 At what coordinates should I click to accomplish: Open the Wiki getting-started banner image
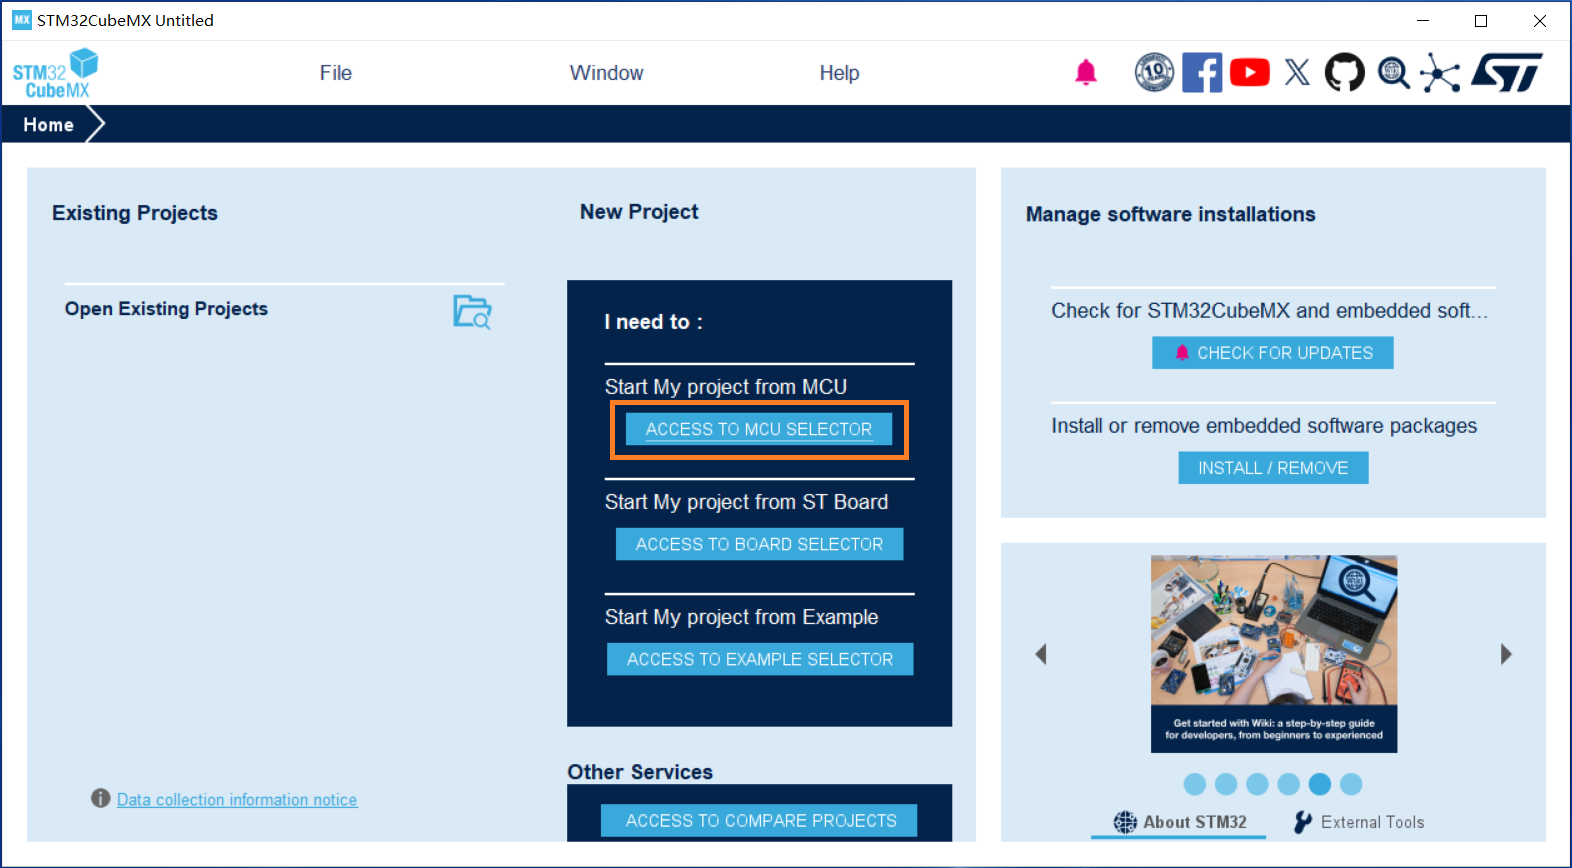click(x=1274, y=654)
